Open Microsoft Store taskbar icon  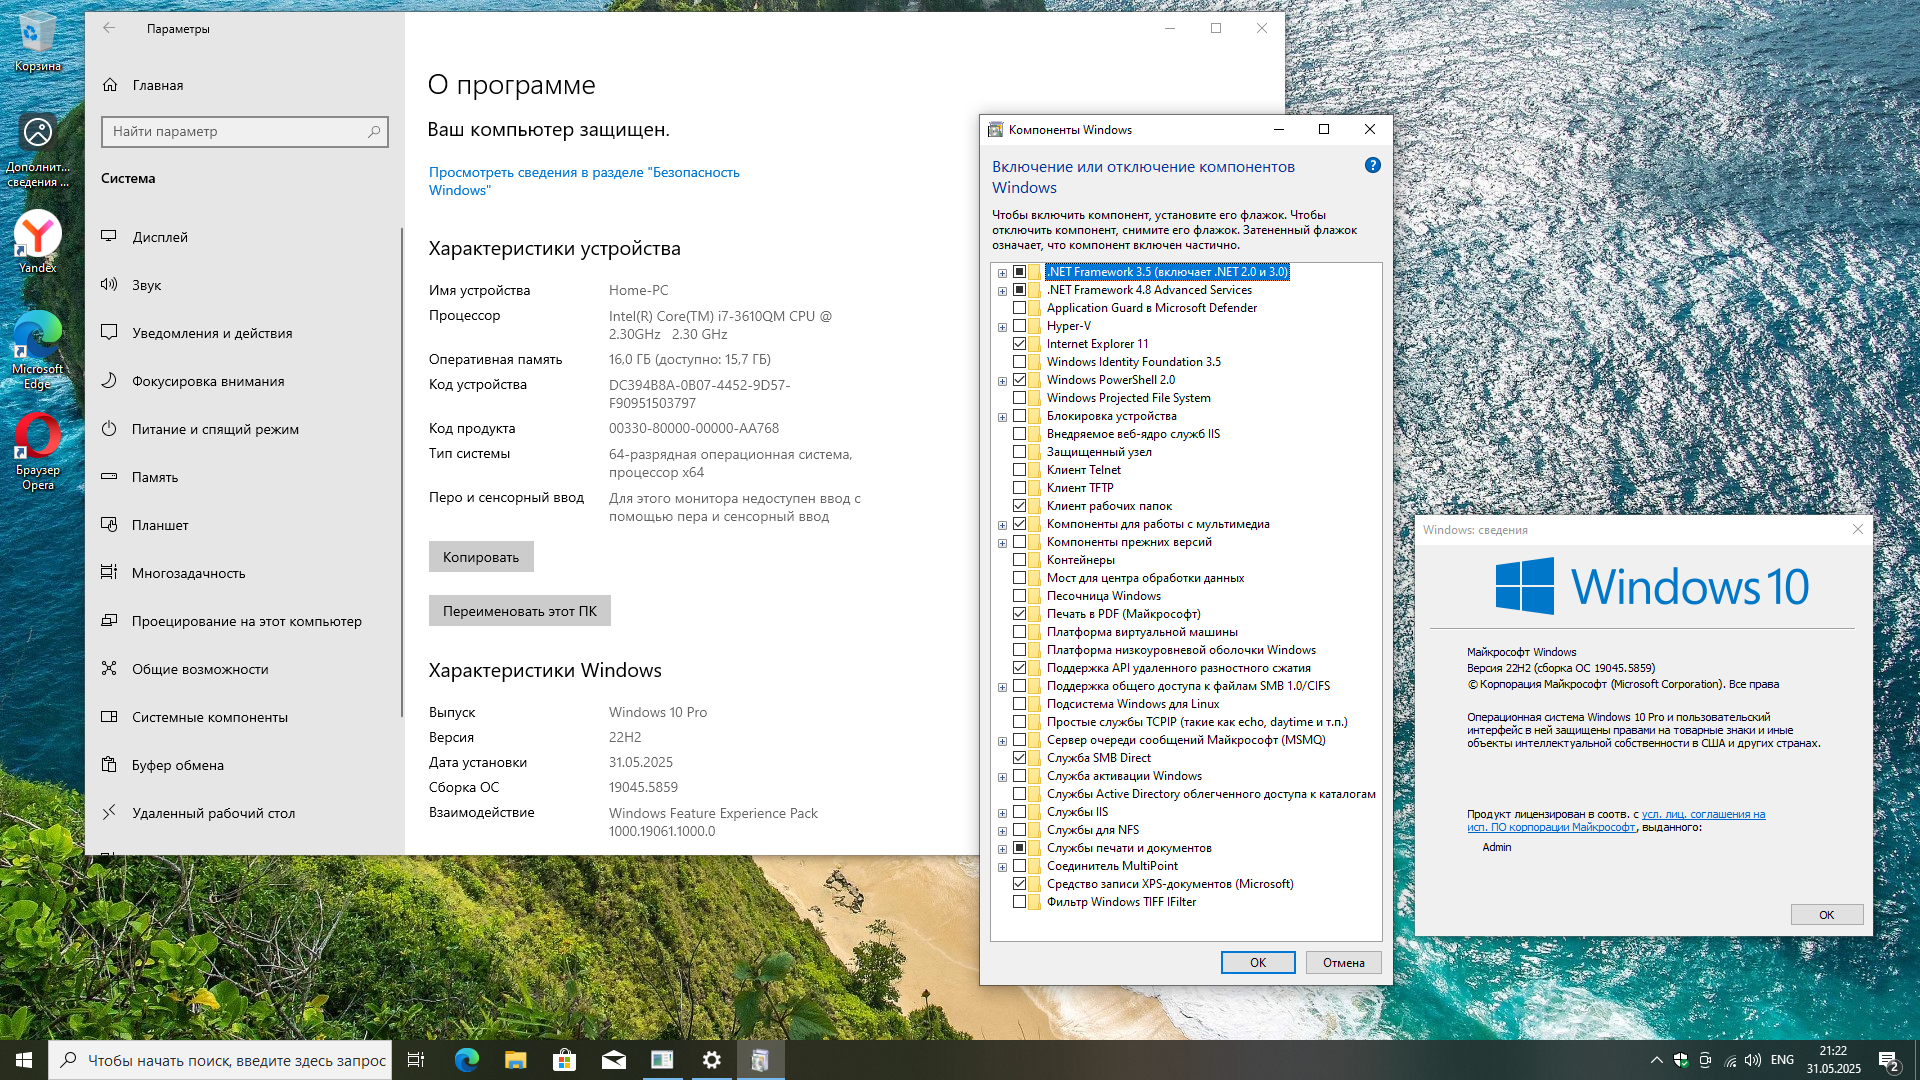click(x=564, y=1060)
